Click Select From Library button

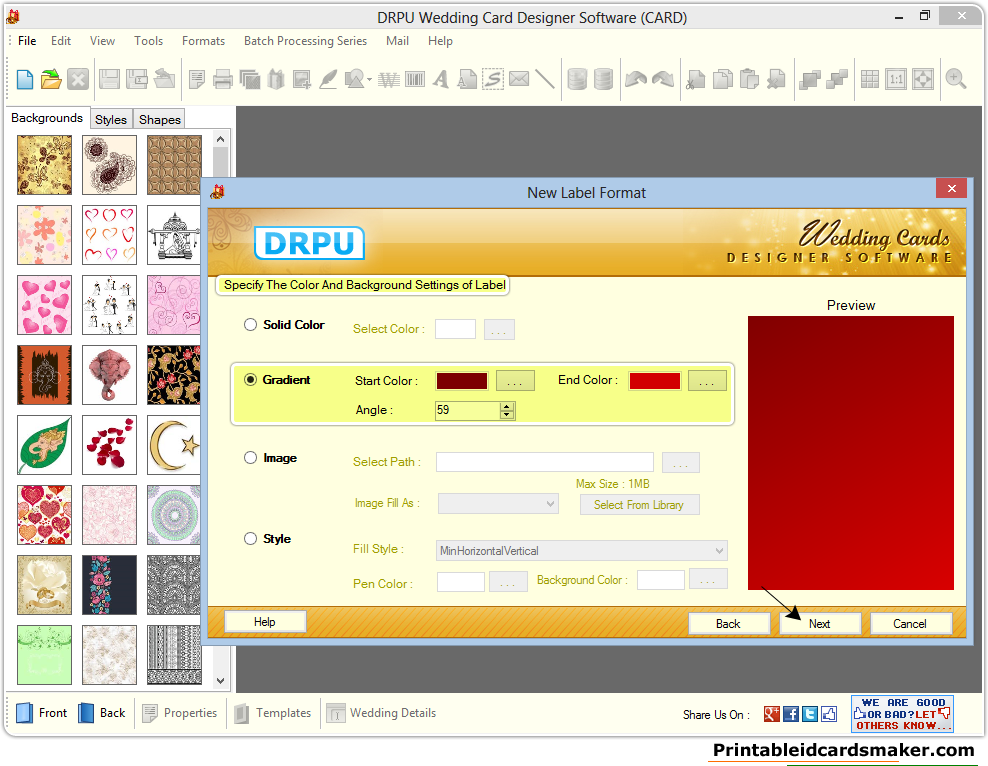pos(639,505)
